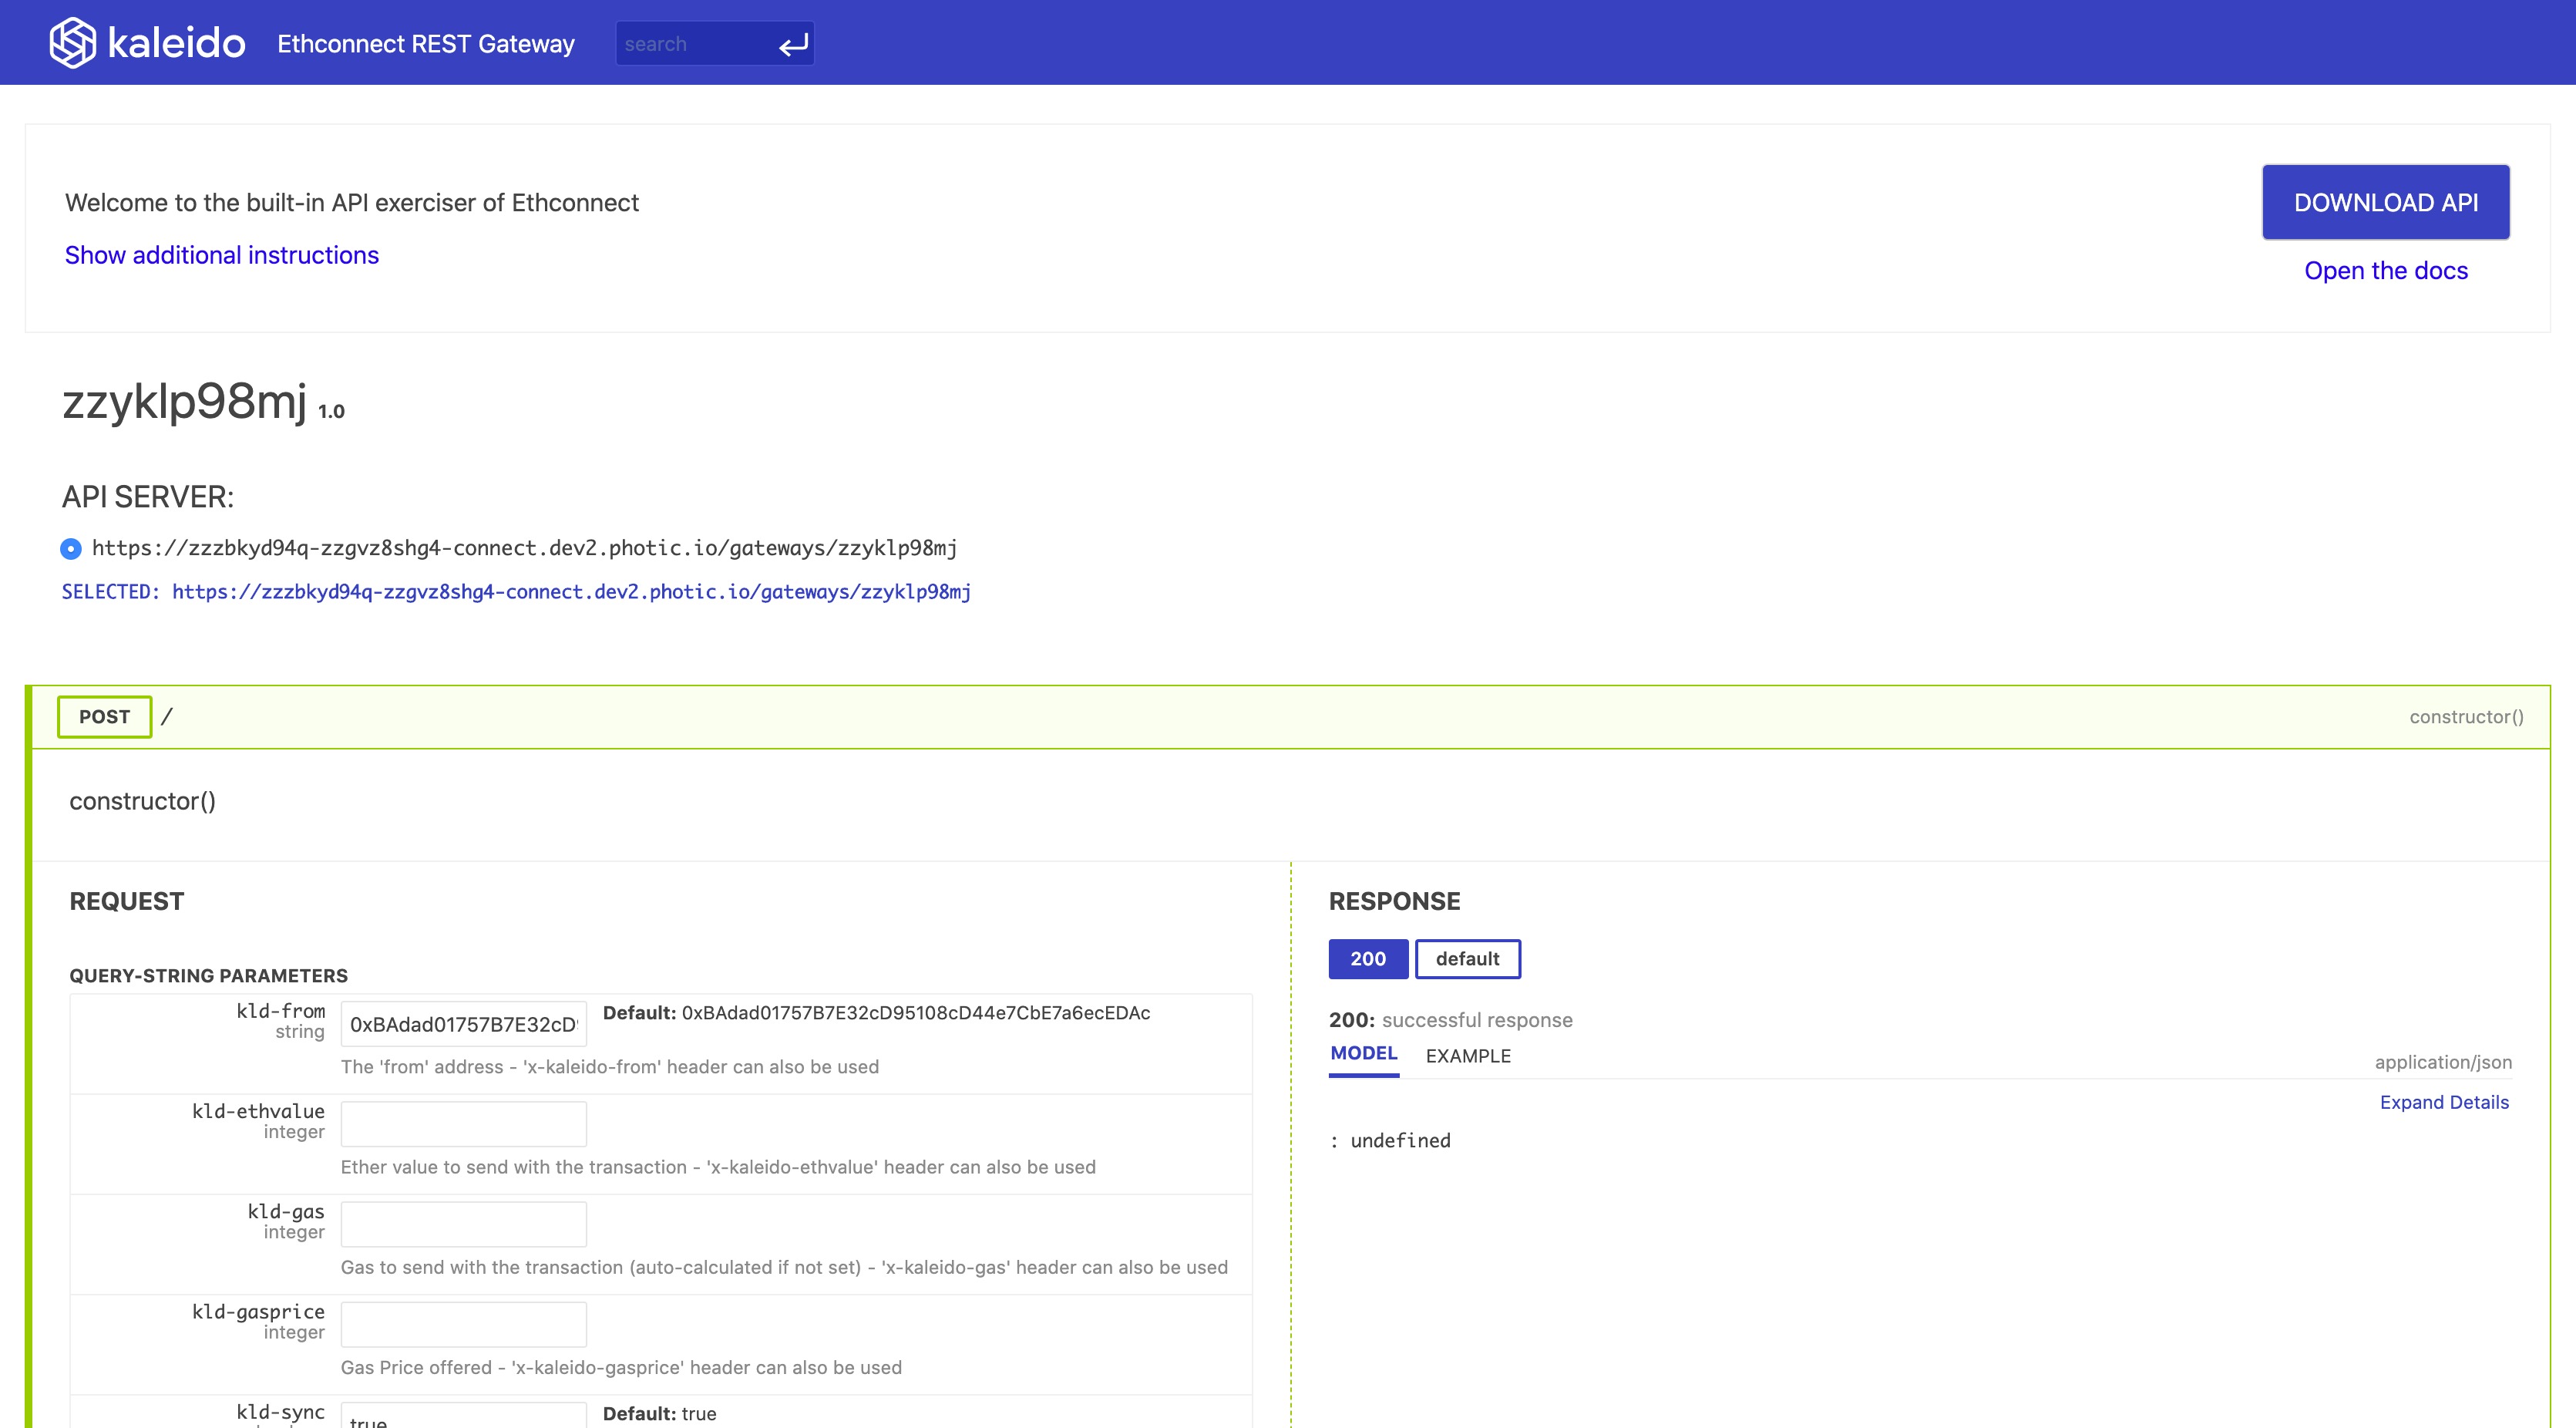Select the API server radio button
The height and width of the screenshot is (1428, 2576).
[70, 548]
